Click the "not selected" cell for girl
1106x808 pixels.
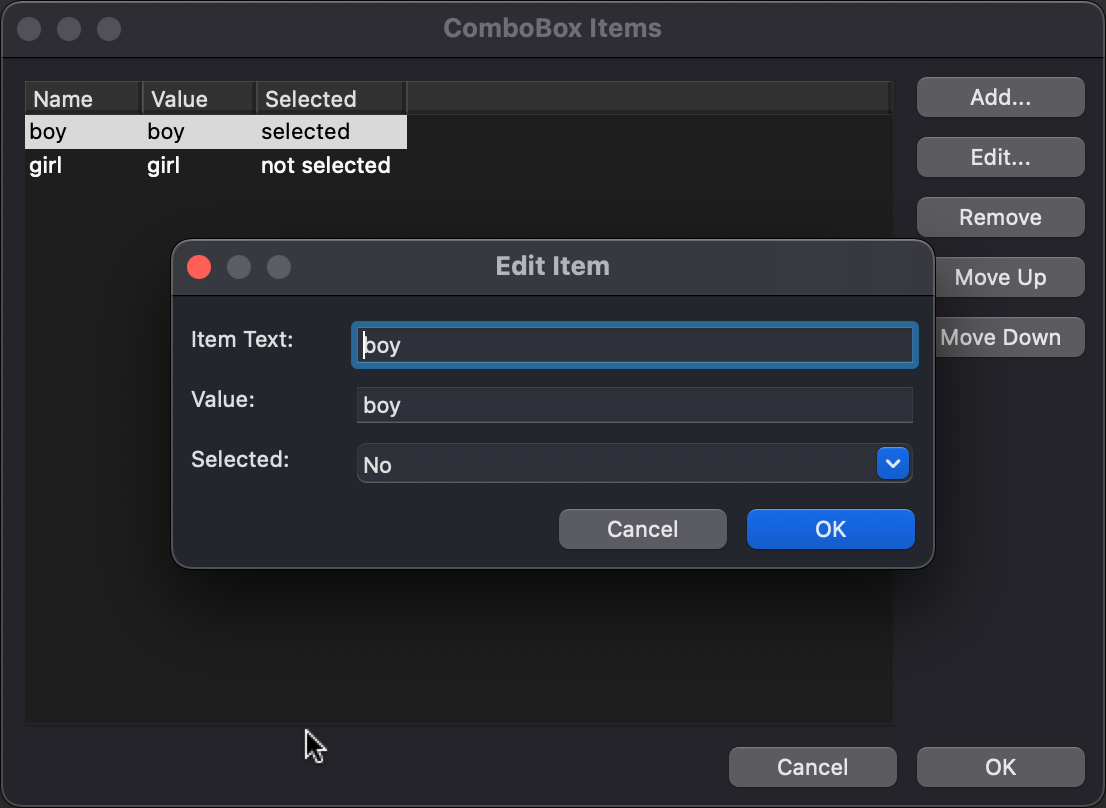point(325,166)
